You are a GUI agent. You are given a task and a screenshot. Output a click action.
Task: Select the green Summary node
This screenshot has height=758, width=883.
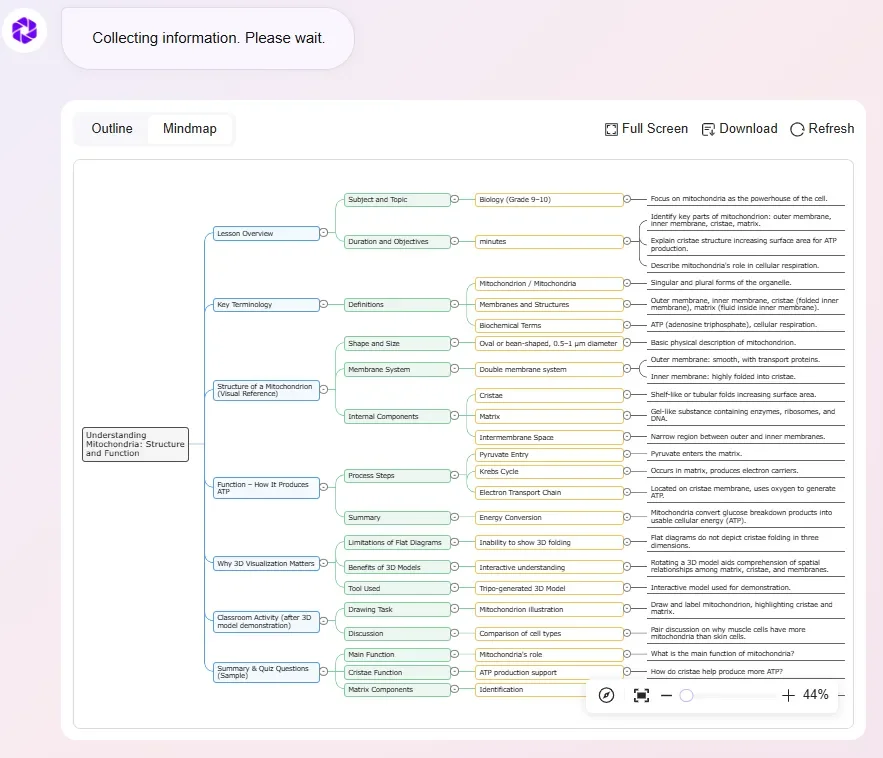coord(397,518)
